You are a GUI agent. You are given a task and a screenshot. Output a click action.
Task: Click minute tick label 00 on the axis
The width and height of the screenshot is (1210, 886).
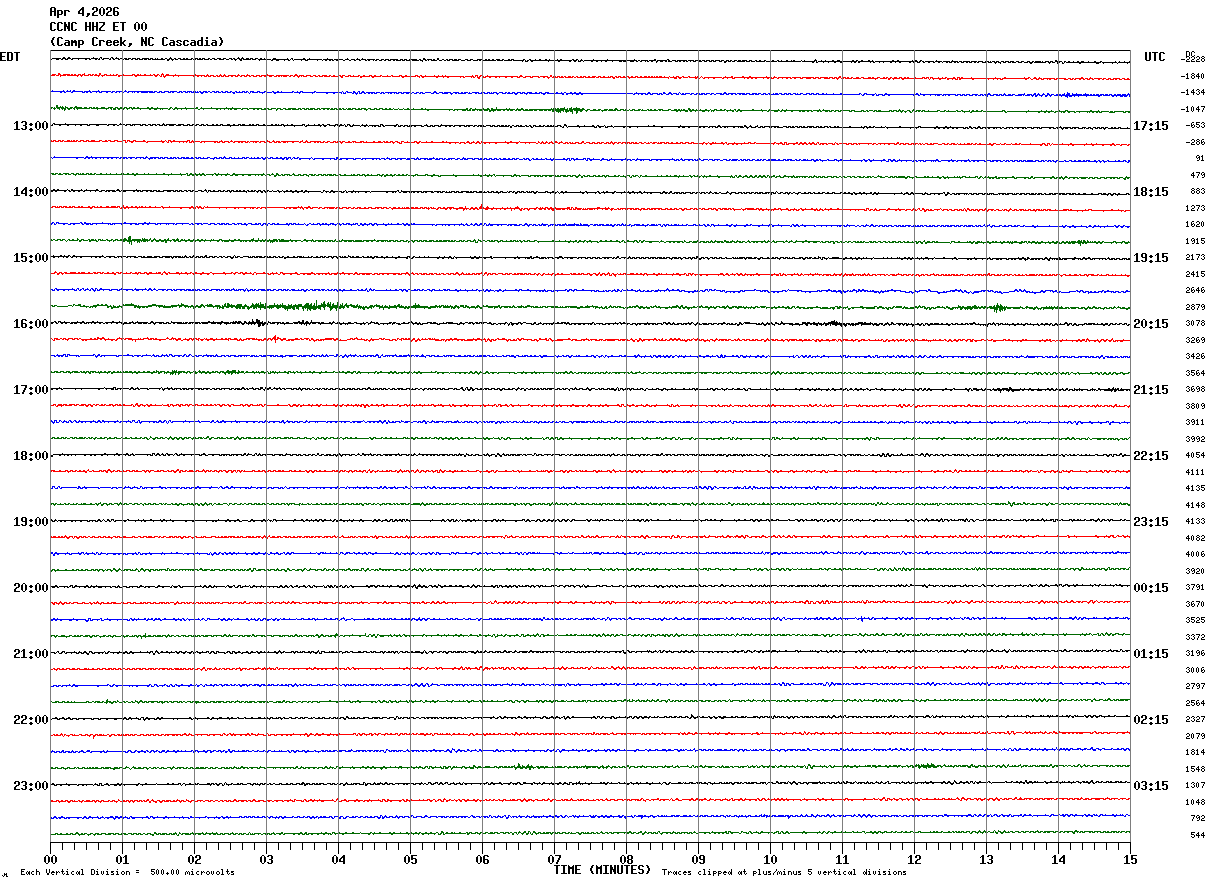pos(50,859)
